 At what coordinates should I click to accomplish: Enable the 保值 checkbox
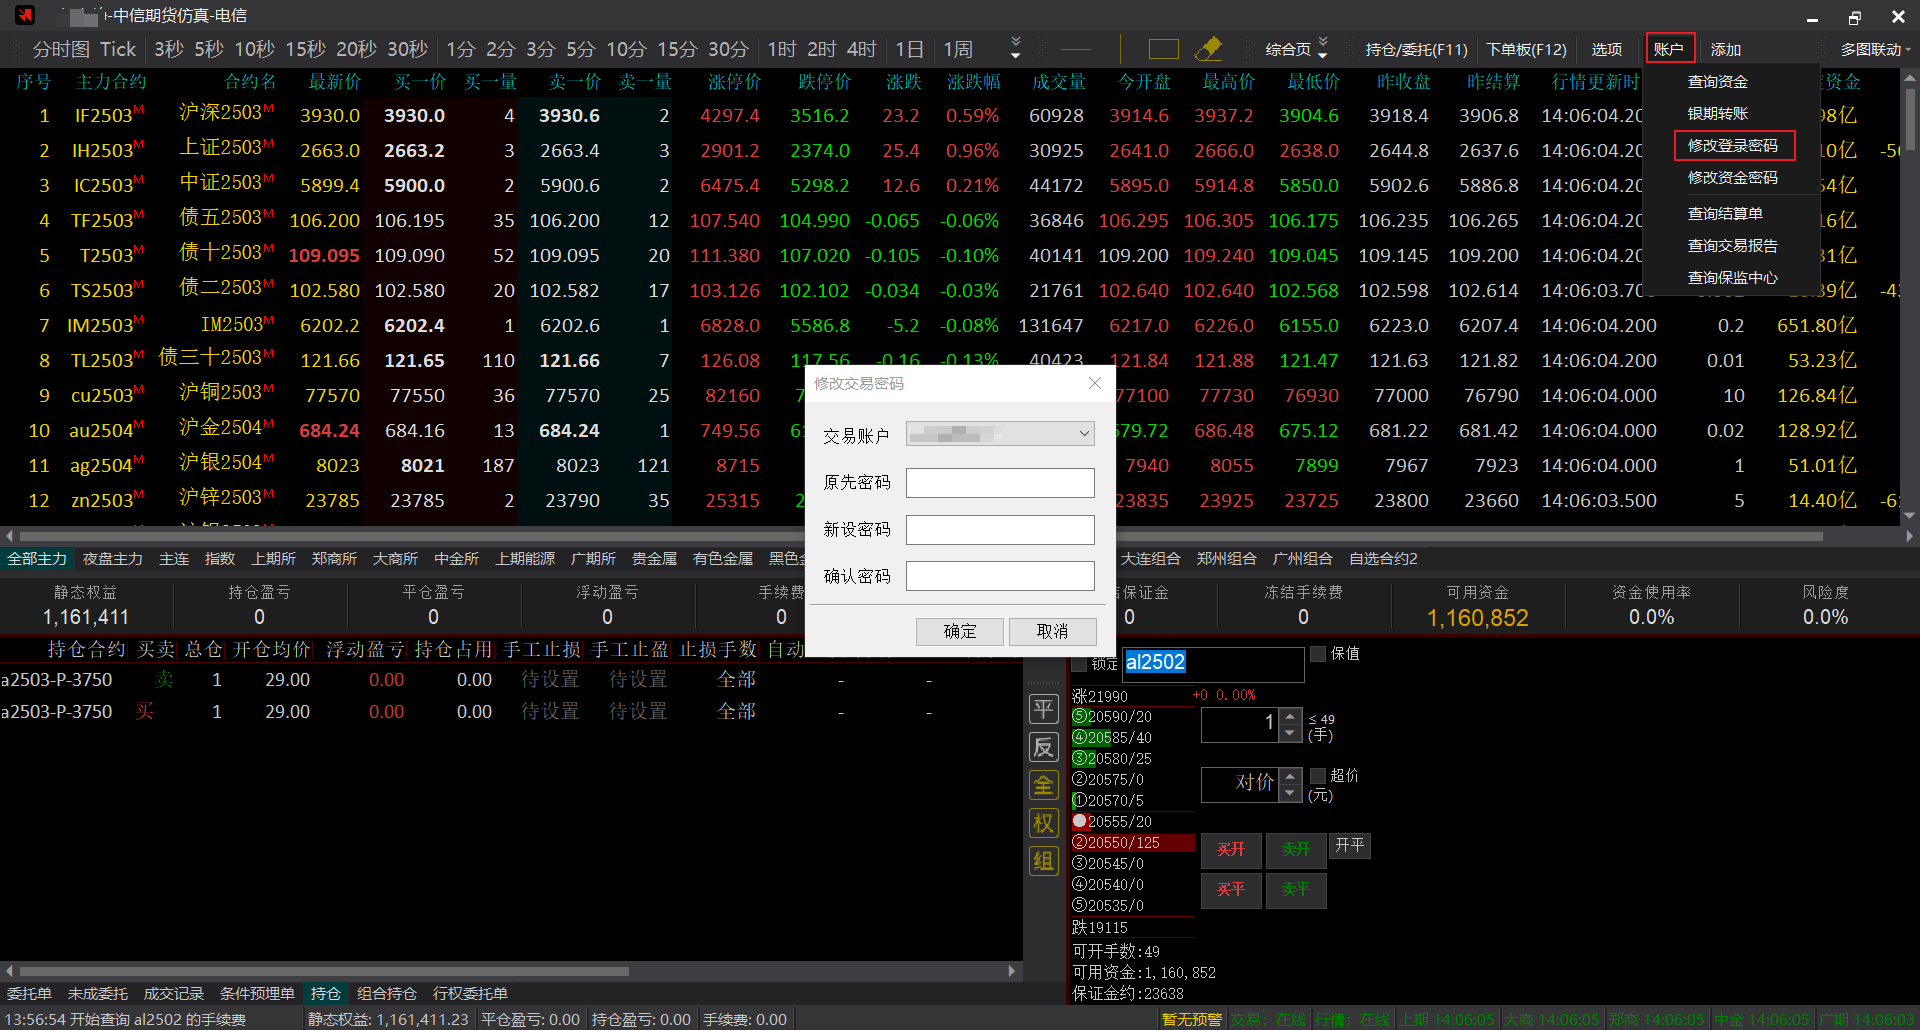[x=1318, y=654]
